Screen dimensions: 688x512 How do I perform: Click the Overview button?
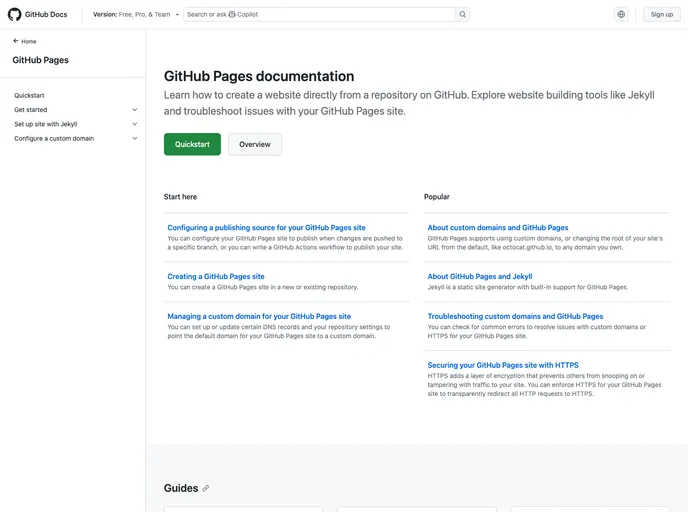tap(255, 144)
